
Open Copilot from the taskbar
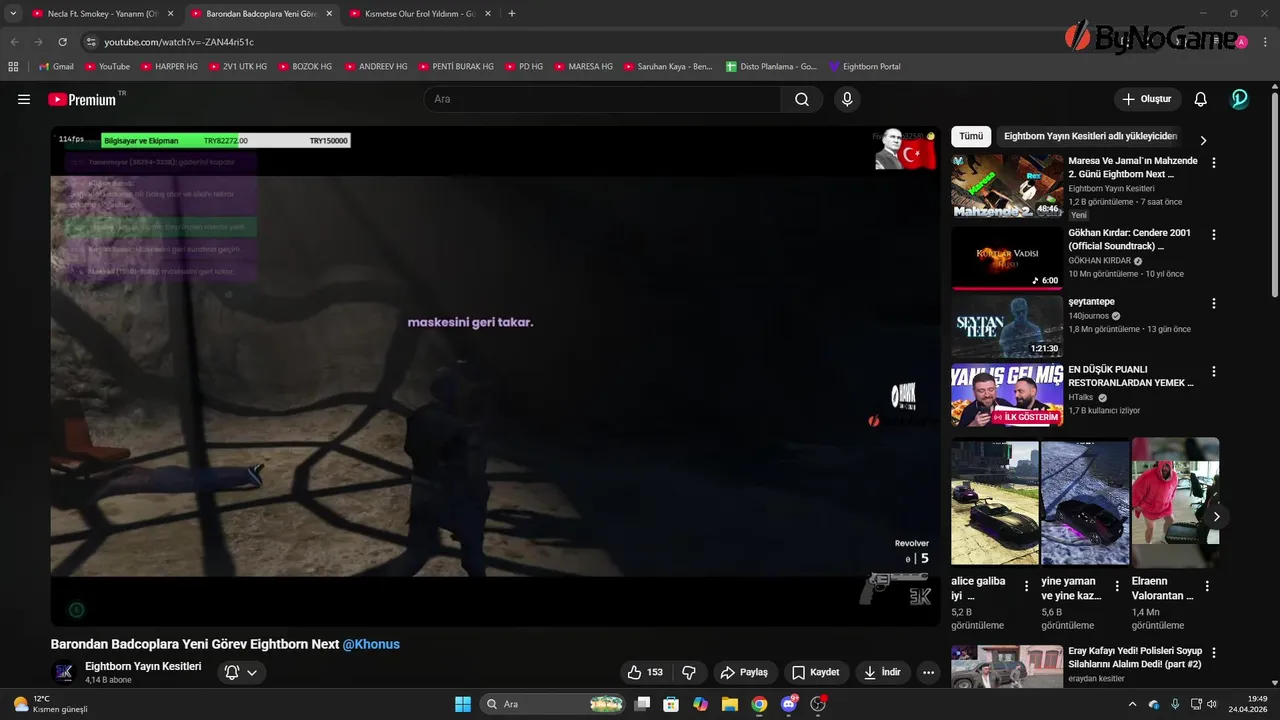(700, 704)
